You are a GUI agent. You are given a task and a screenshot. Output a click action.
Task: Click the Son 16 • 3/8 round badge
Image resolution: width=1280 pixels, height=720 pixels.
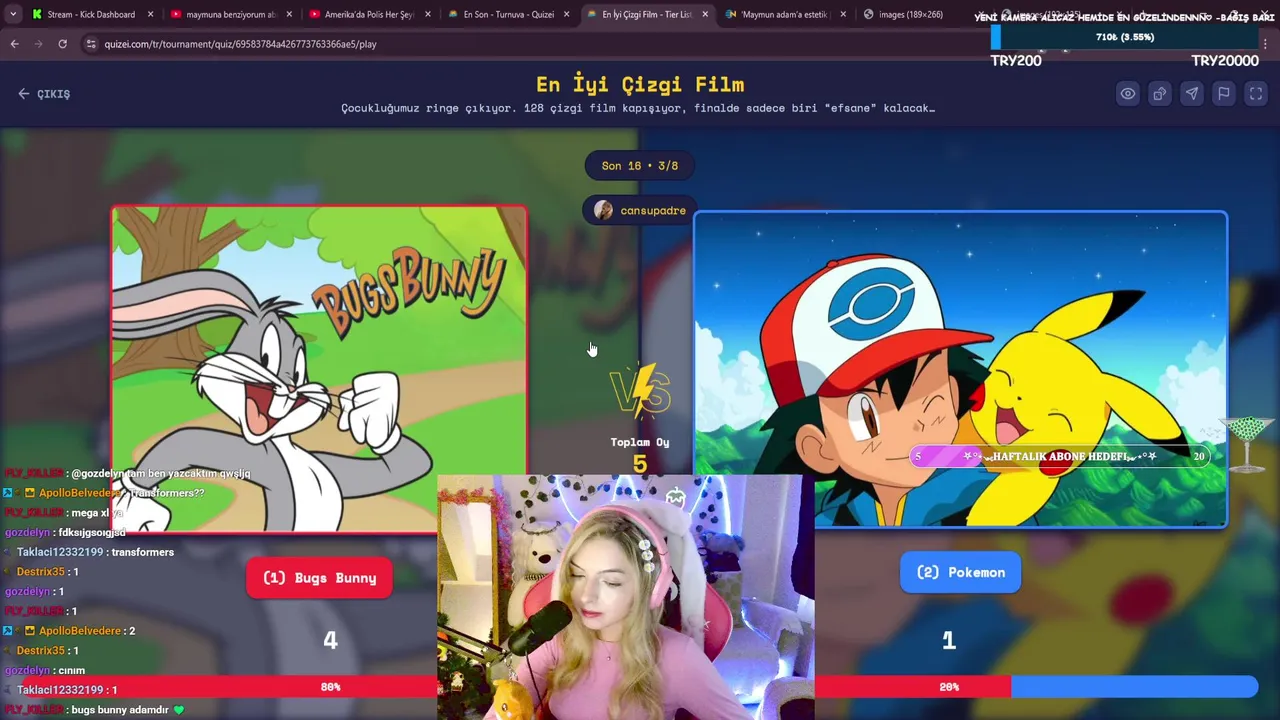tap(640, 166)
